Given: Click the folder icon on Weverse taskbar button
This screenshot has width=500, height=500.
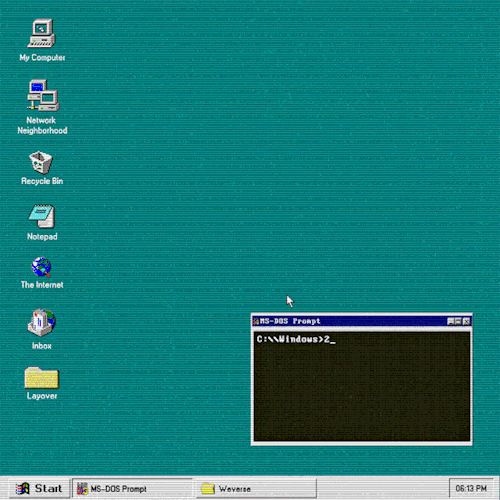Looking at the screenshot, I should click(208, 489).
